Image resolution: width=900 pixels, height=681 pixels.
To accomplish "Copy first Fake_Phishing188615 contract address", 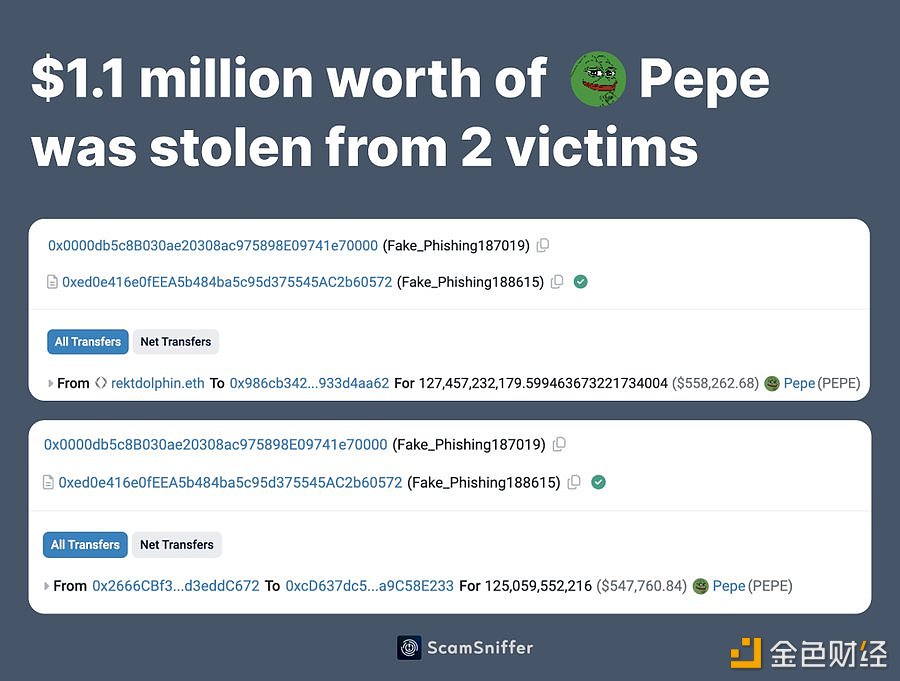I will (557, 282).
